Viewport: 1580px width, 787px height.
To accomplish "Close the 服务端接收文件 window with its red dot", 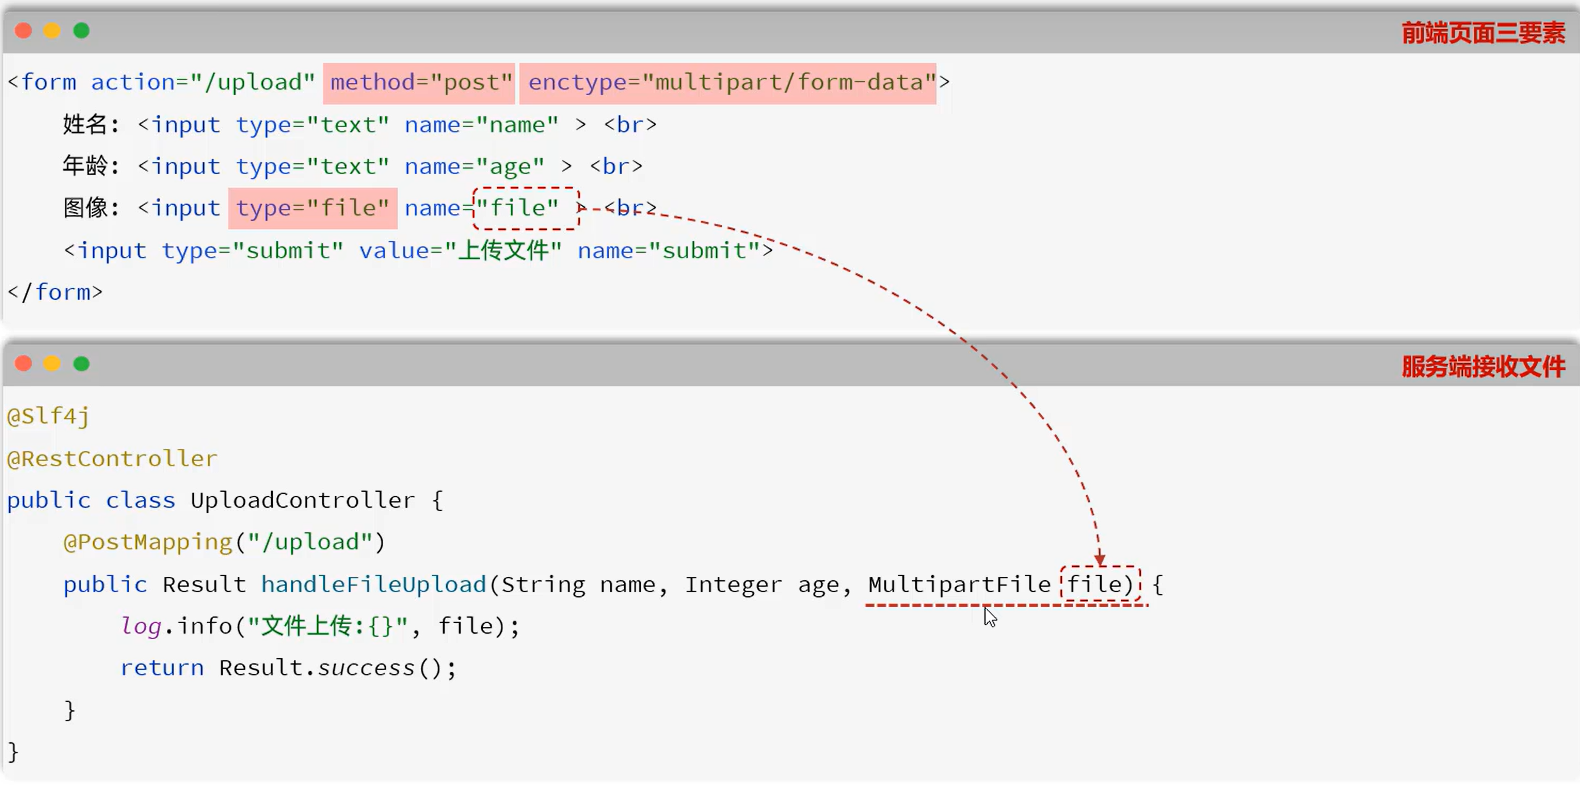I will click(23, 364).
